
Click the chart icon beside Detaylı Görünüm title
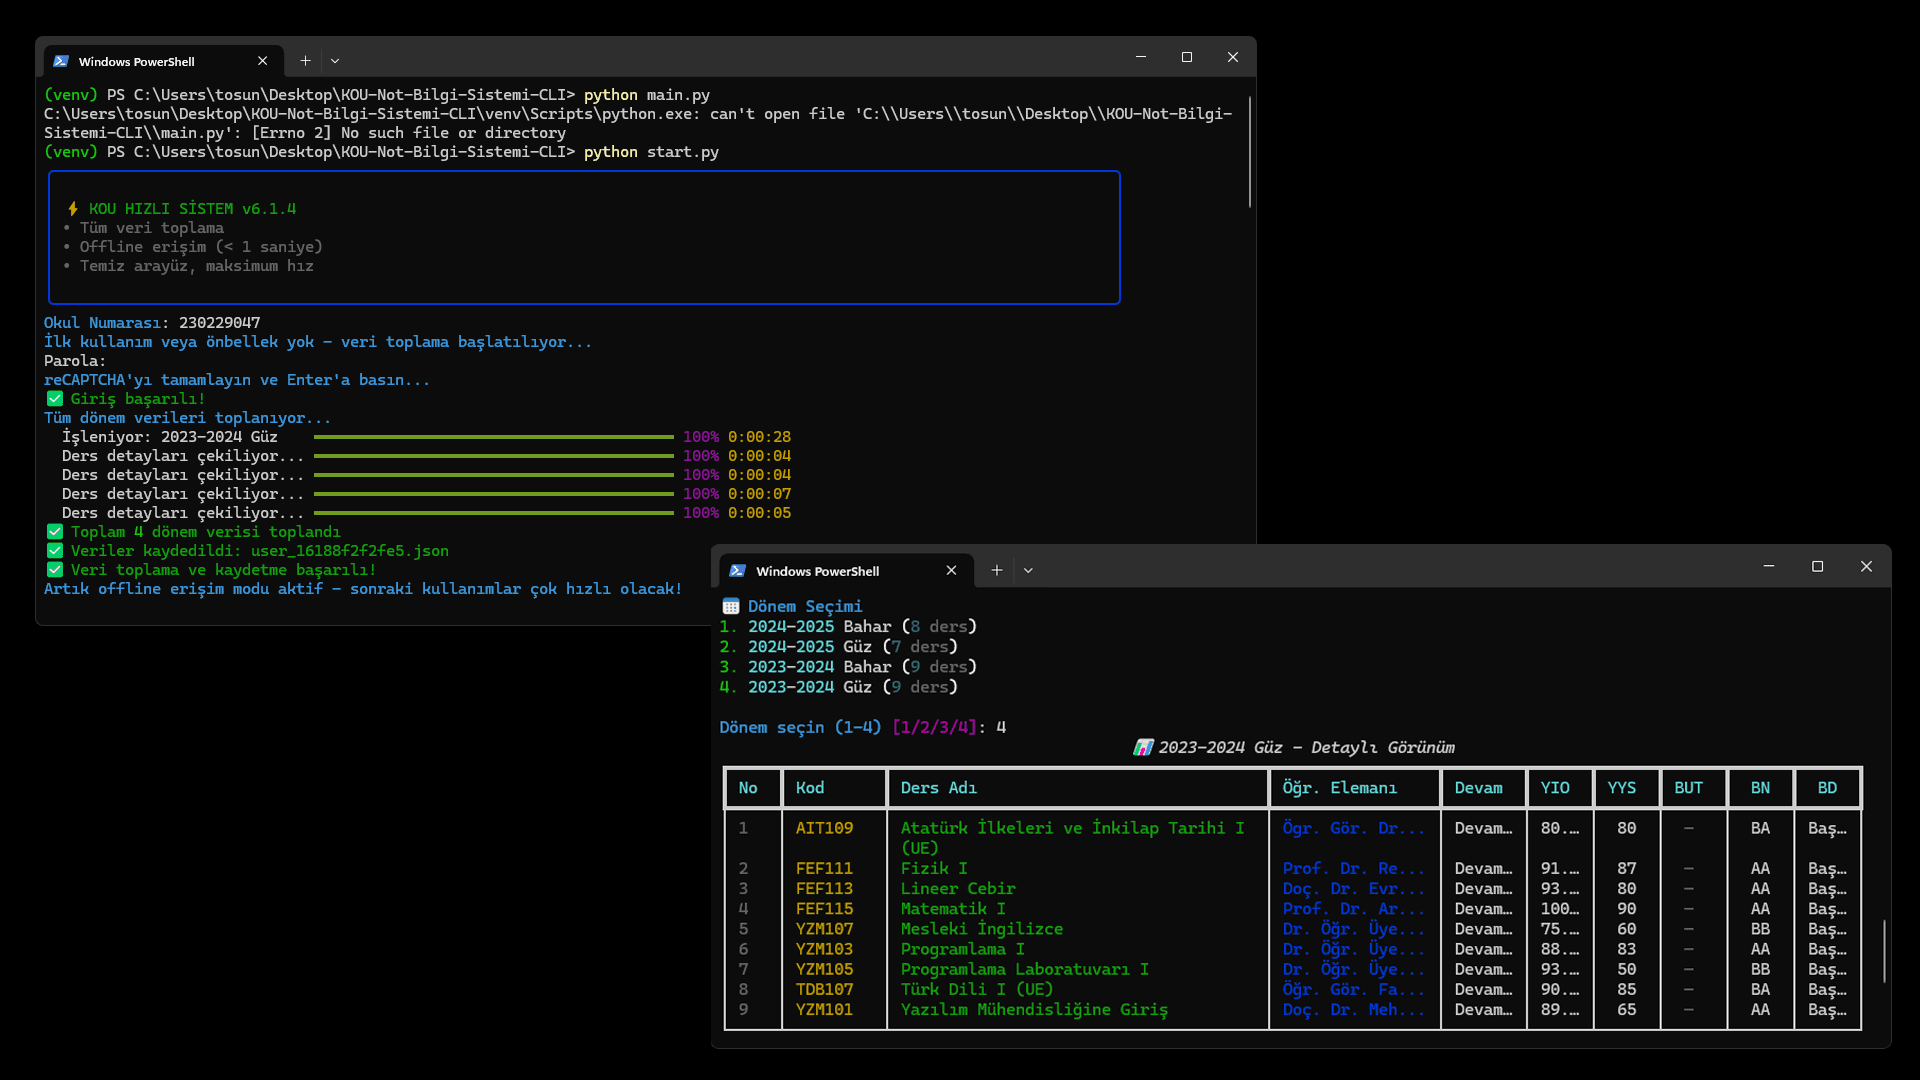[x=1143, y=748]
